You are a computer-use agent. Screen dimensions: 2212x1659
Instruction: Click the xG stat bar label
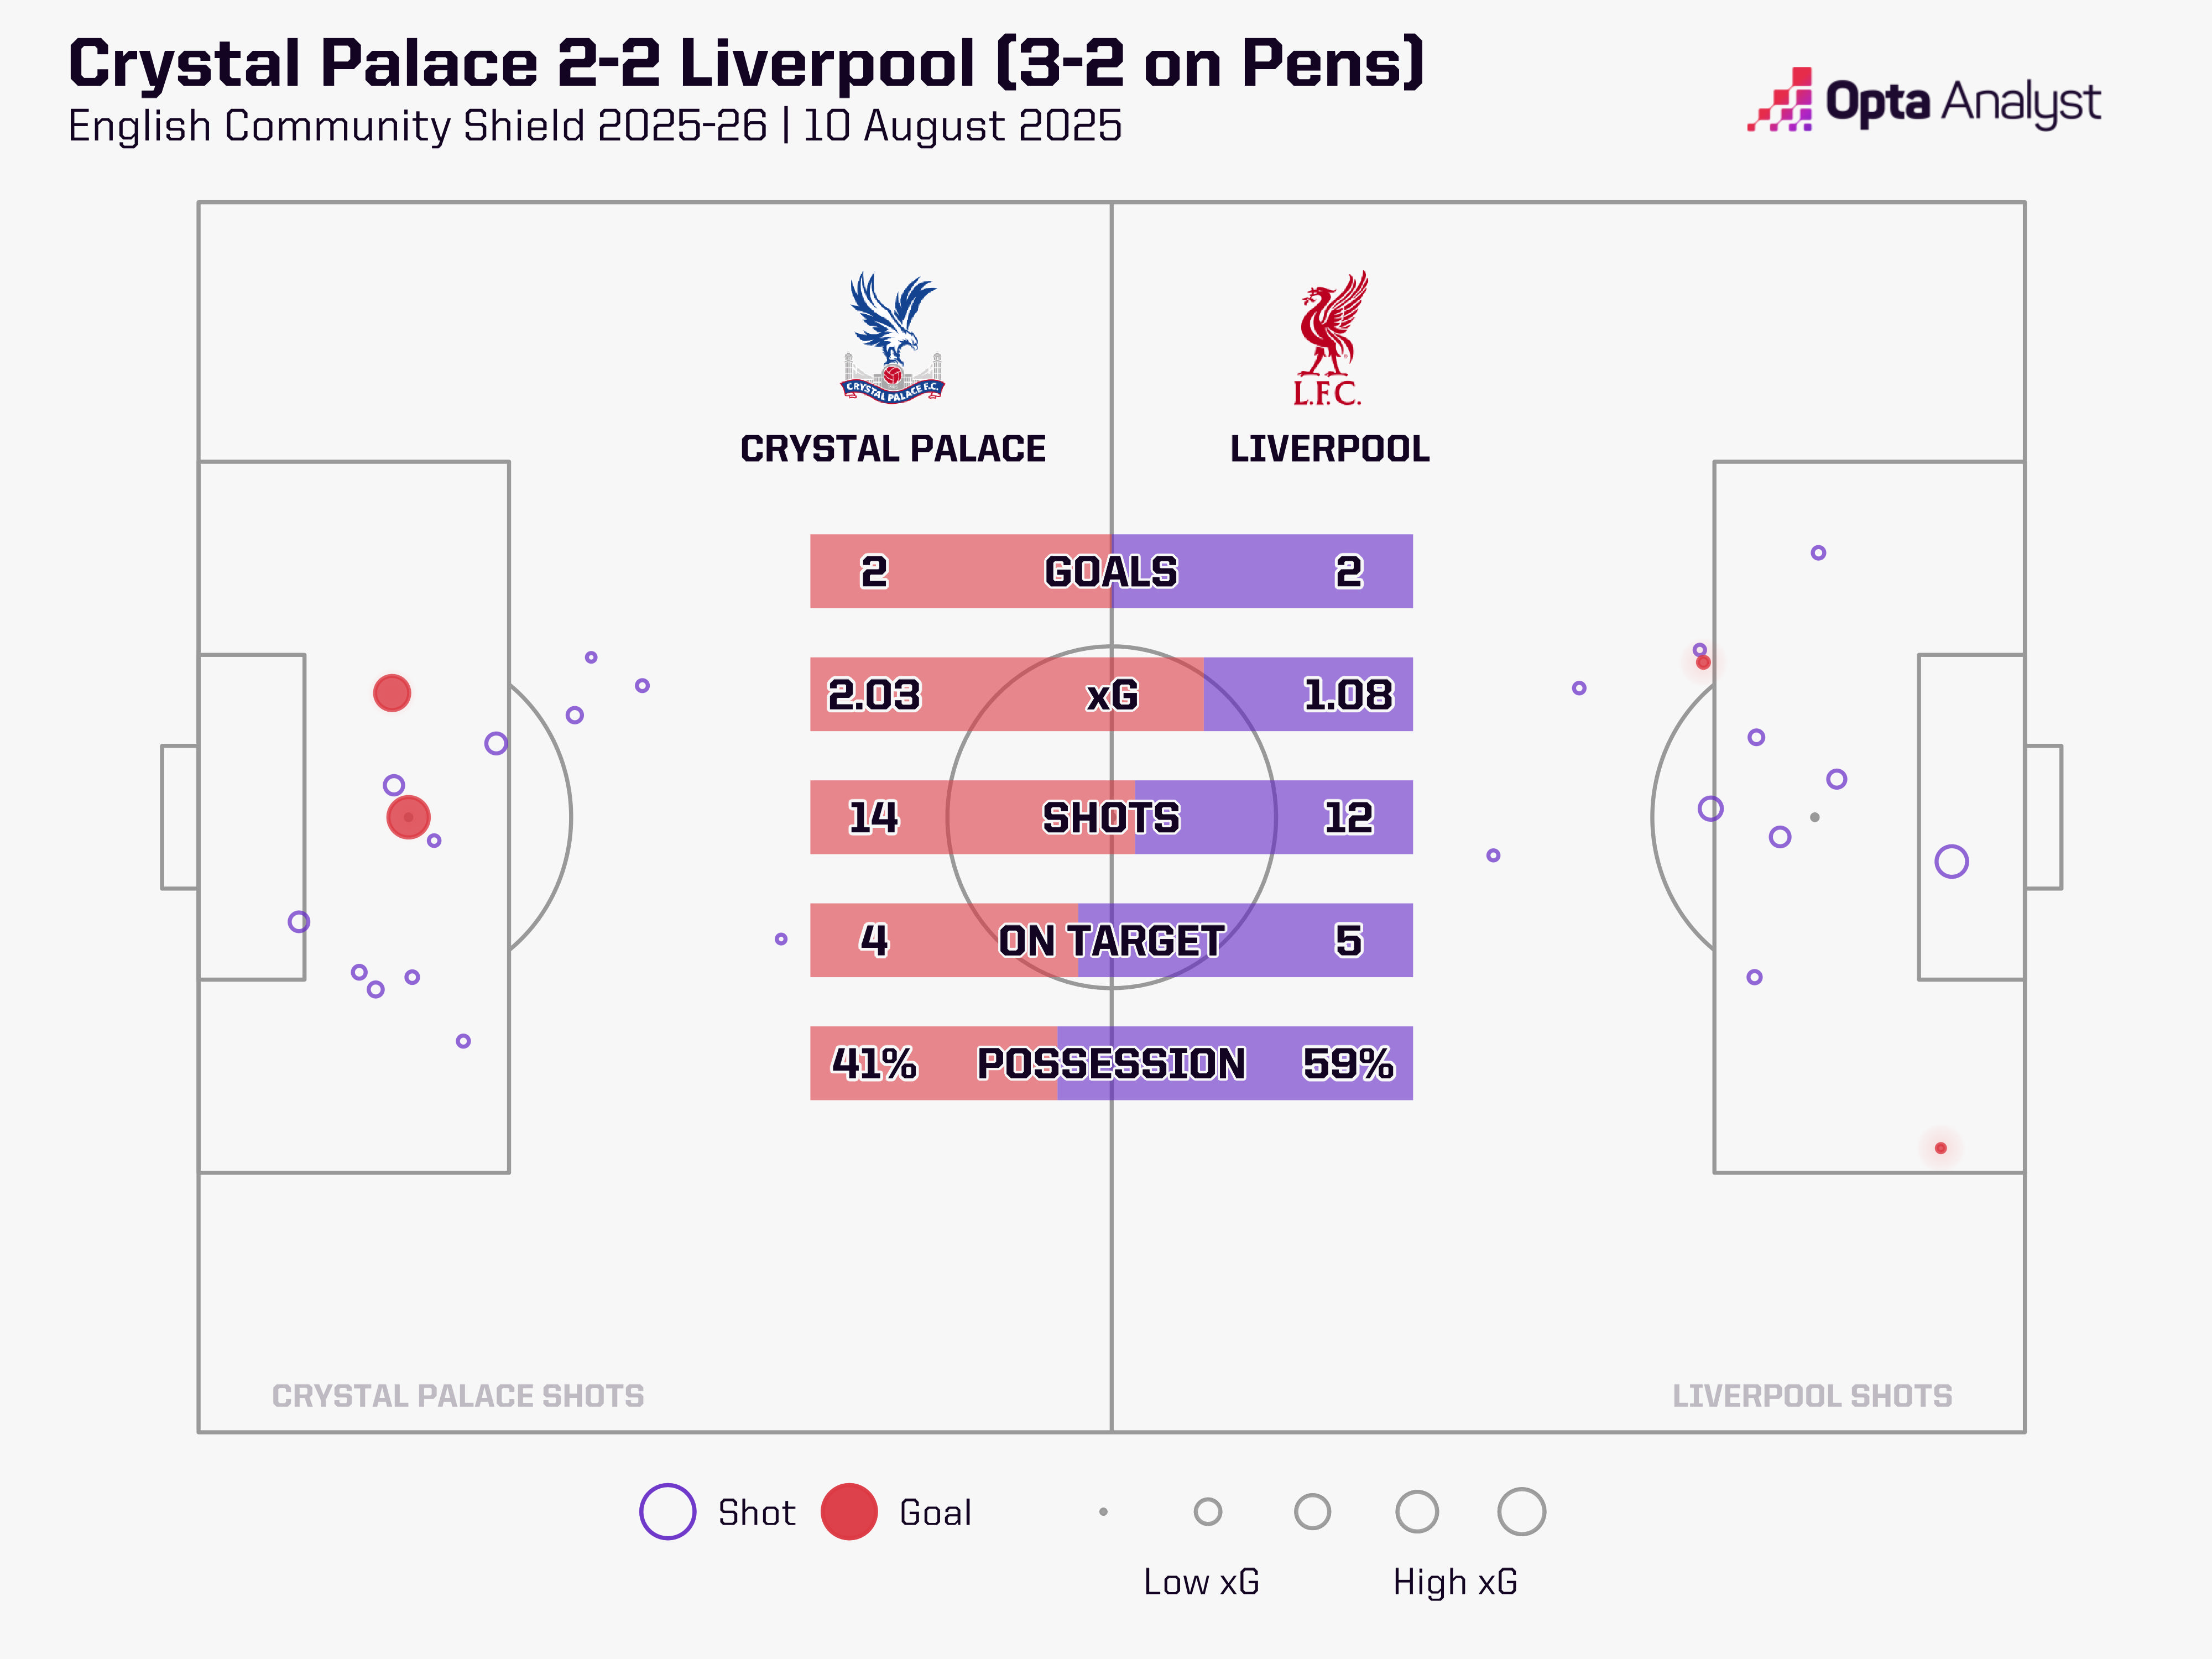pyautogui.click(x=1111, y=694)
